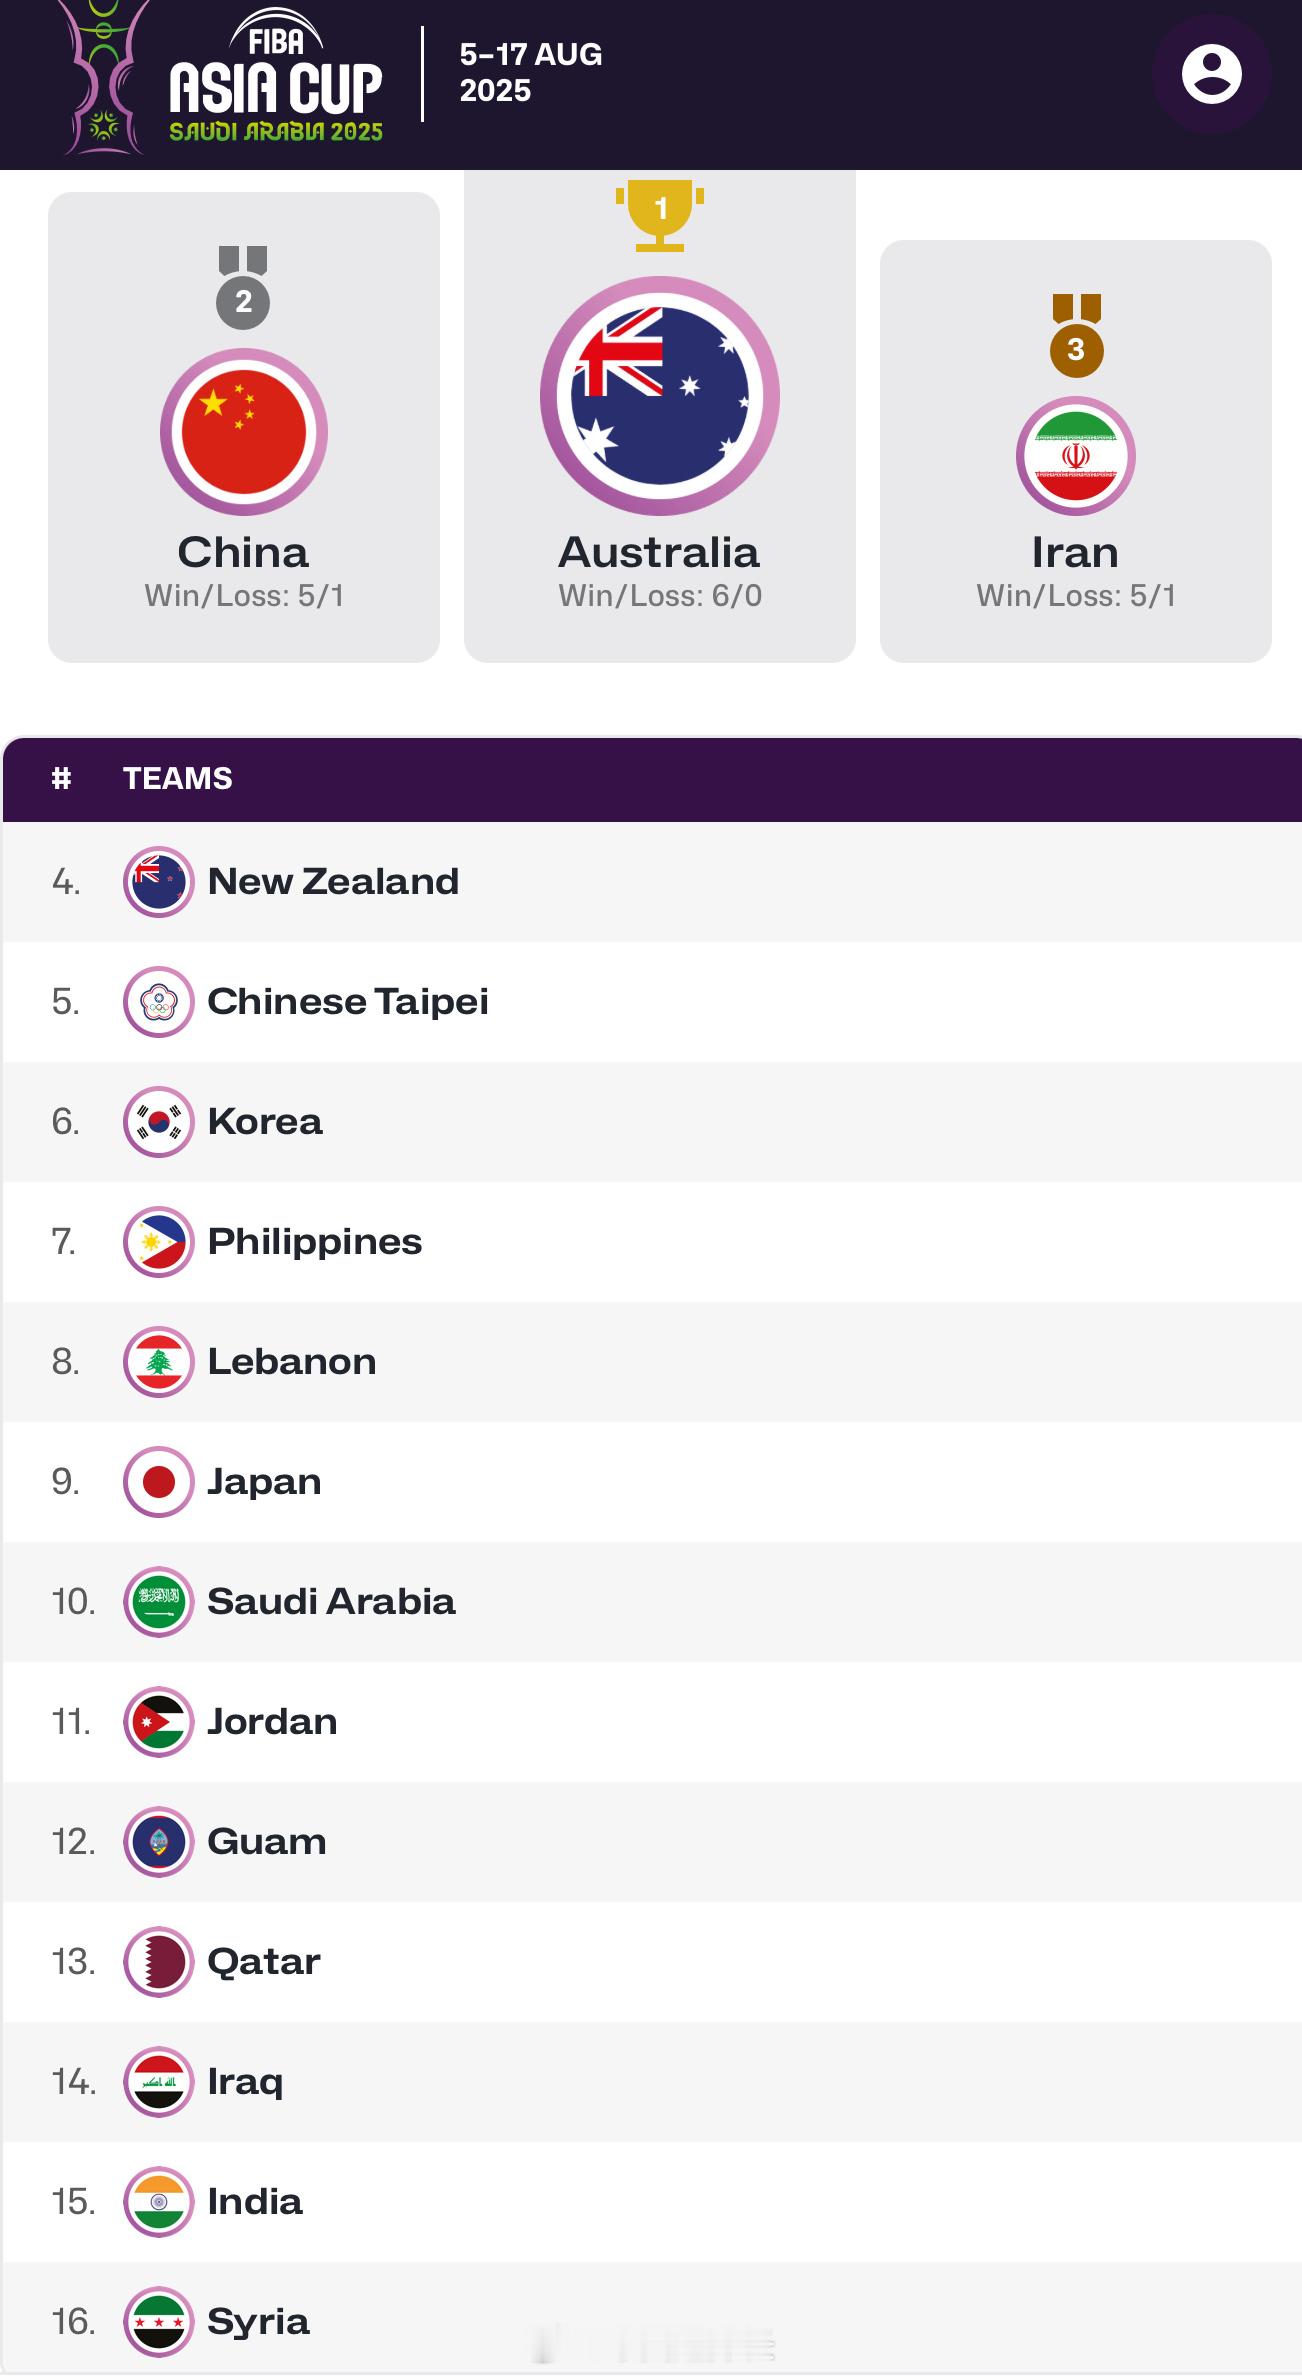Screen dimensions: 1302x2376
Task: Open the user profile account icon
Action: 1211,74
